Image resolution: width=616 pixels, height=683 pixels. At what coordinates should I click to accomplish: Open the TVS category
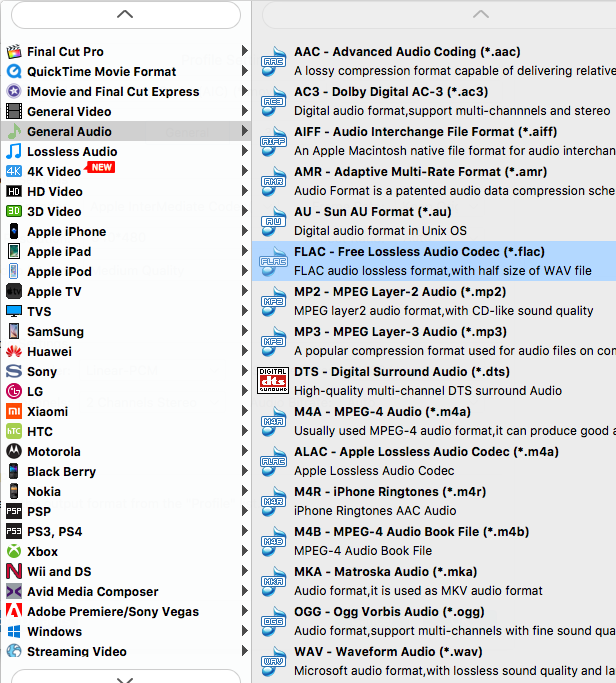pos(126,311)
